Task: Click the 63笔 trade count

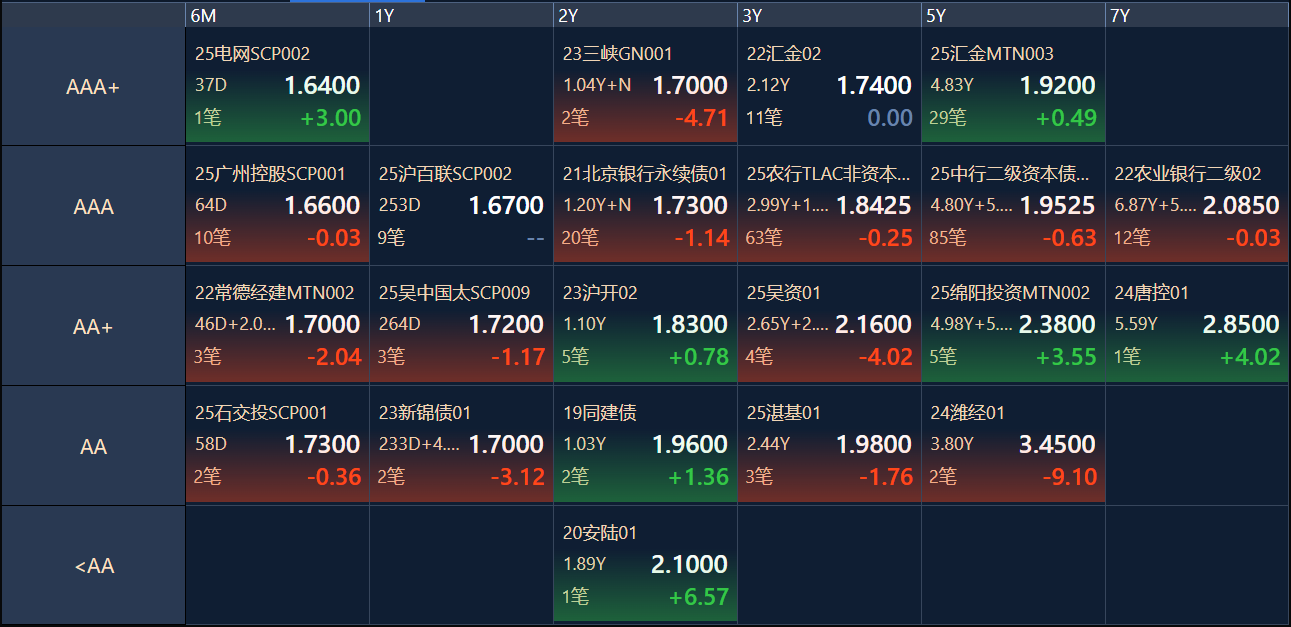Action: pos(764,238)
